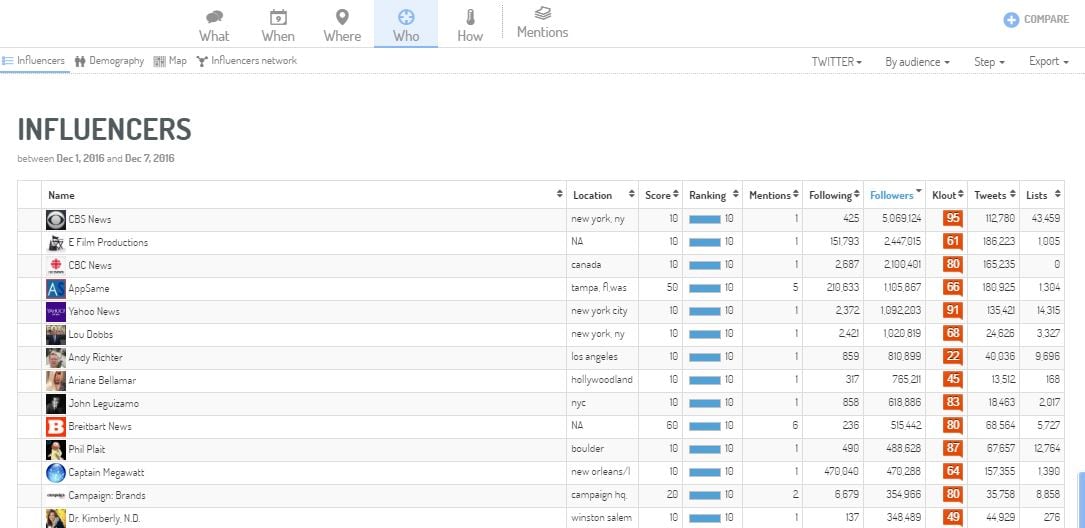Screen dimensions: 1085x528
Task: Open the Where location pin tab
Action: click(x=342, y=26)
